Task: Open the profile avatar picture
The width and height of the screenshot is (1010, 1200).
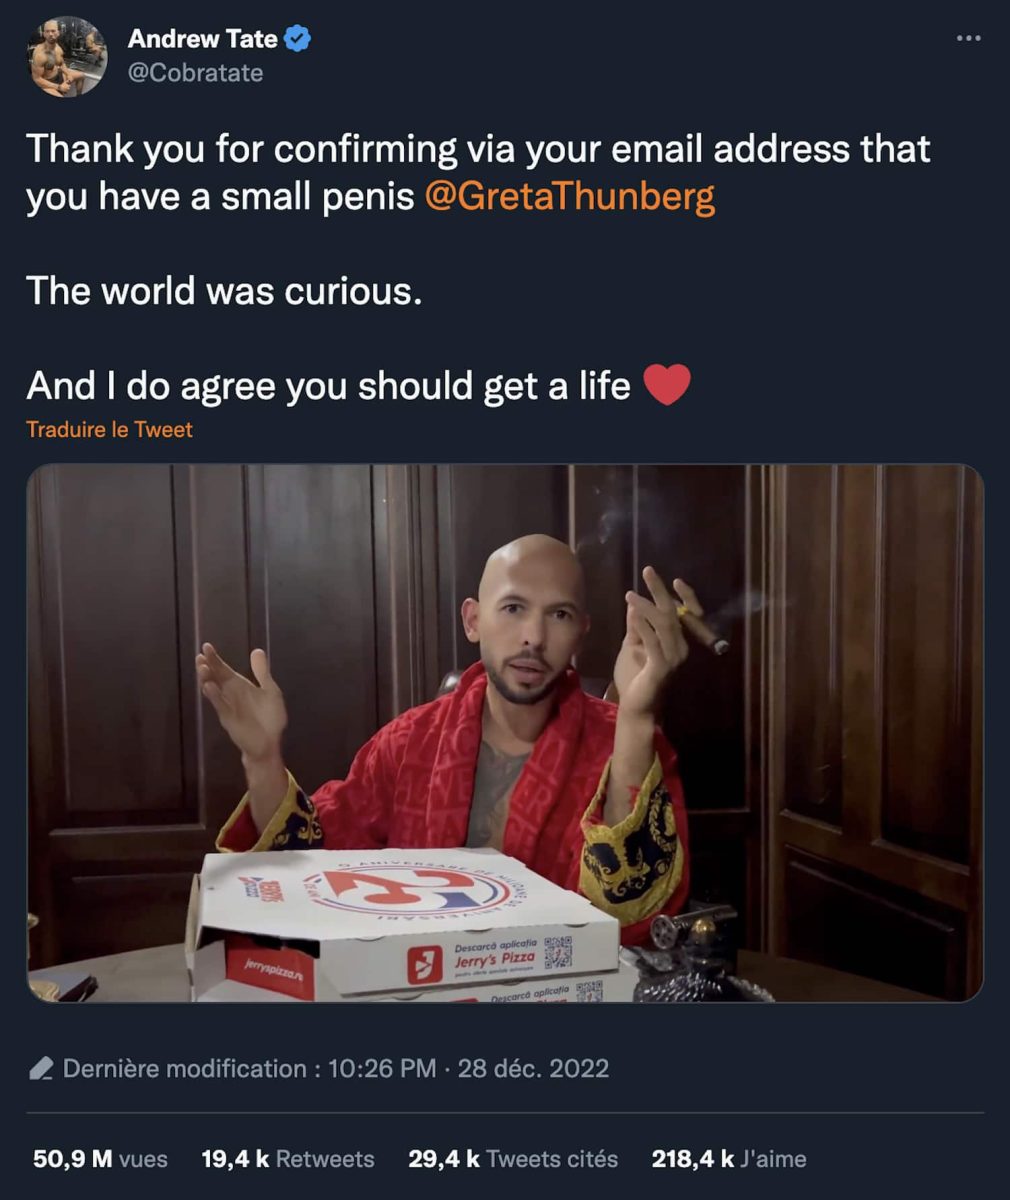Action: (x=68, y=57)
